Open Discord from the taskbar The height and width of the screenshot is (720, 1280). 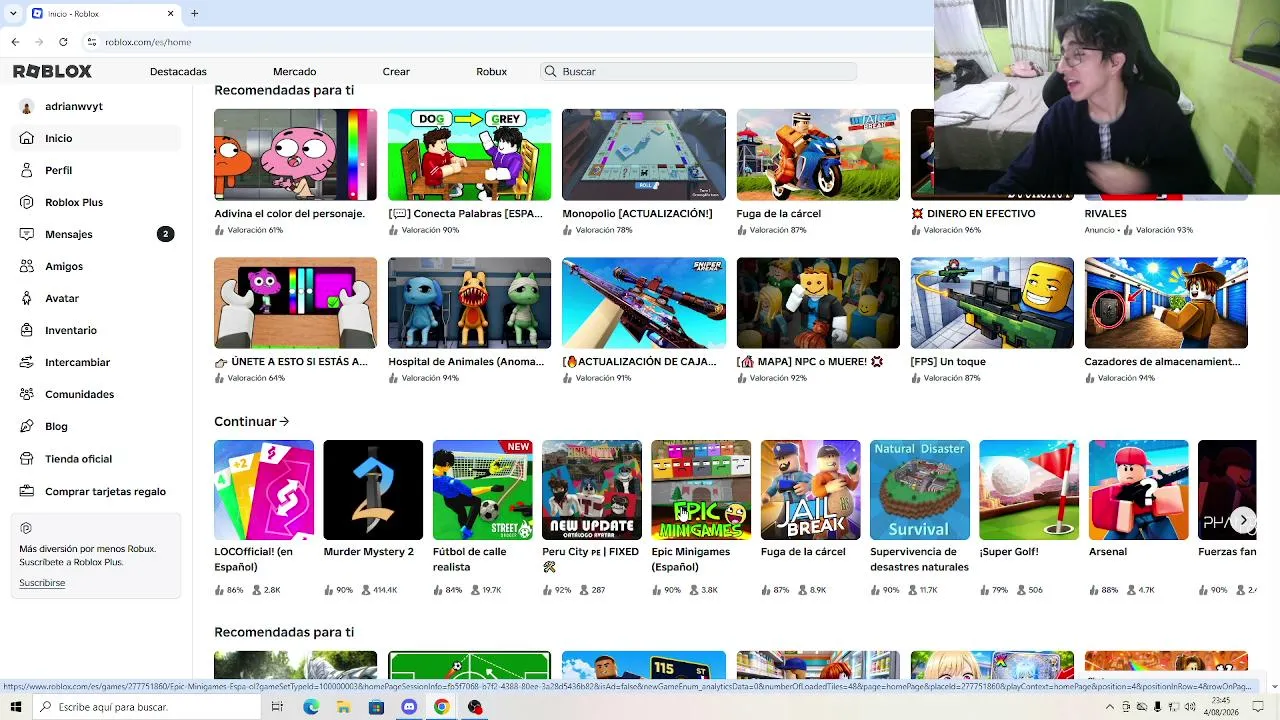click(409, 707)
